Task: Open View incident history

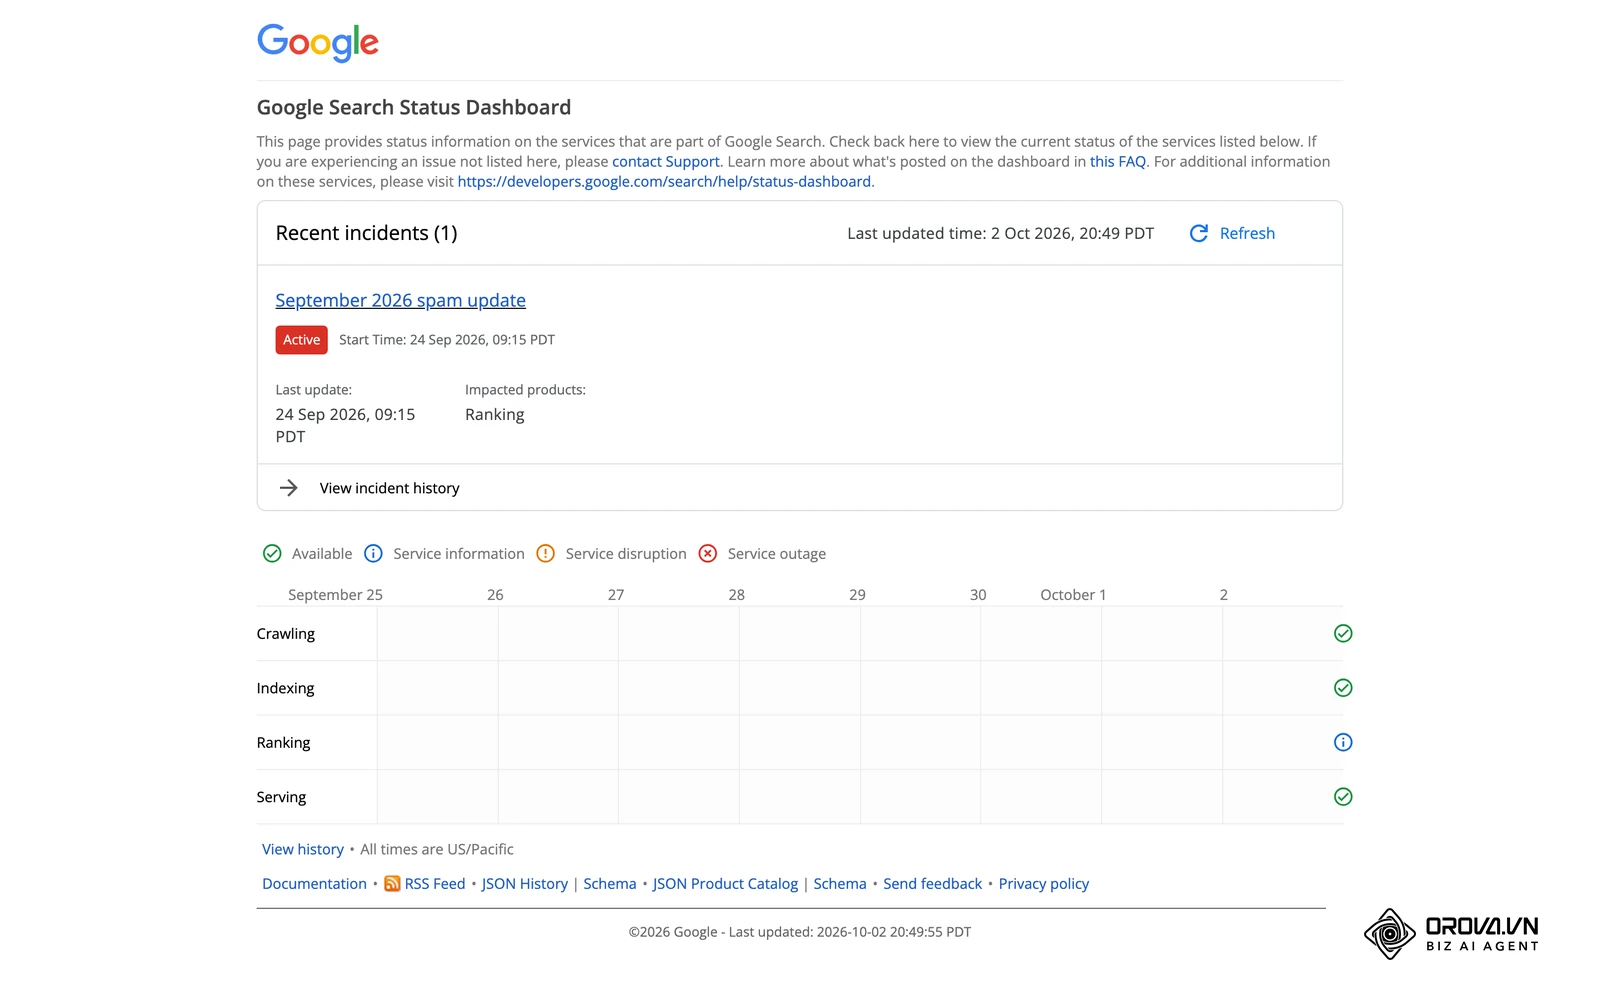Action: (x=389, y=488)
